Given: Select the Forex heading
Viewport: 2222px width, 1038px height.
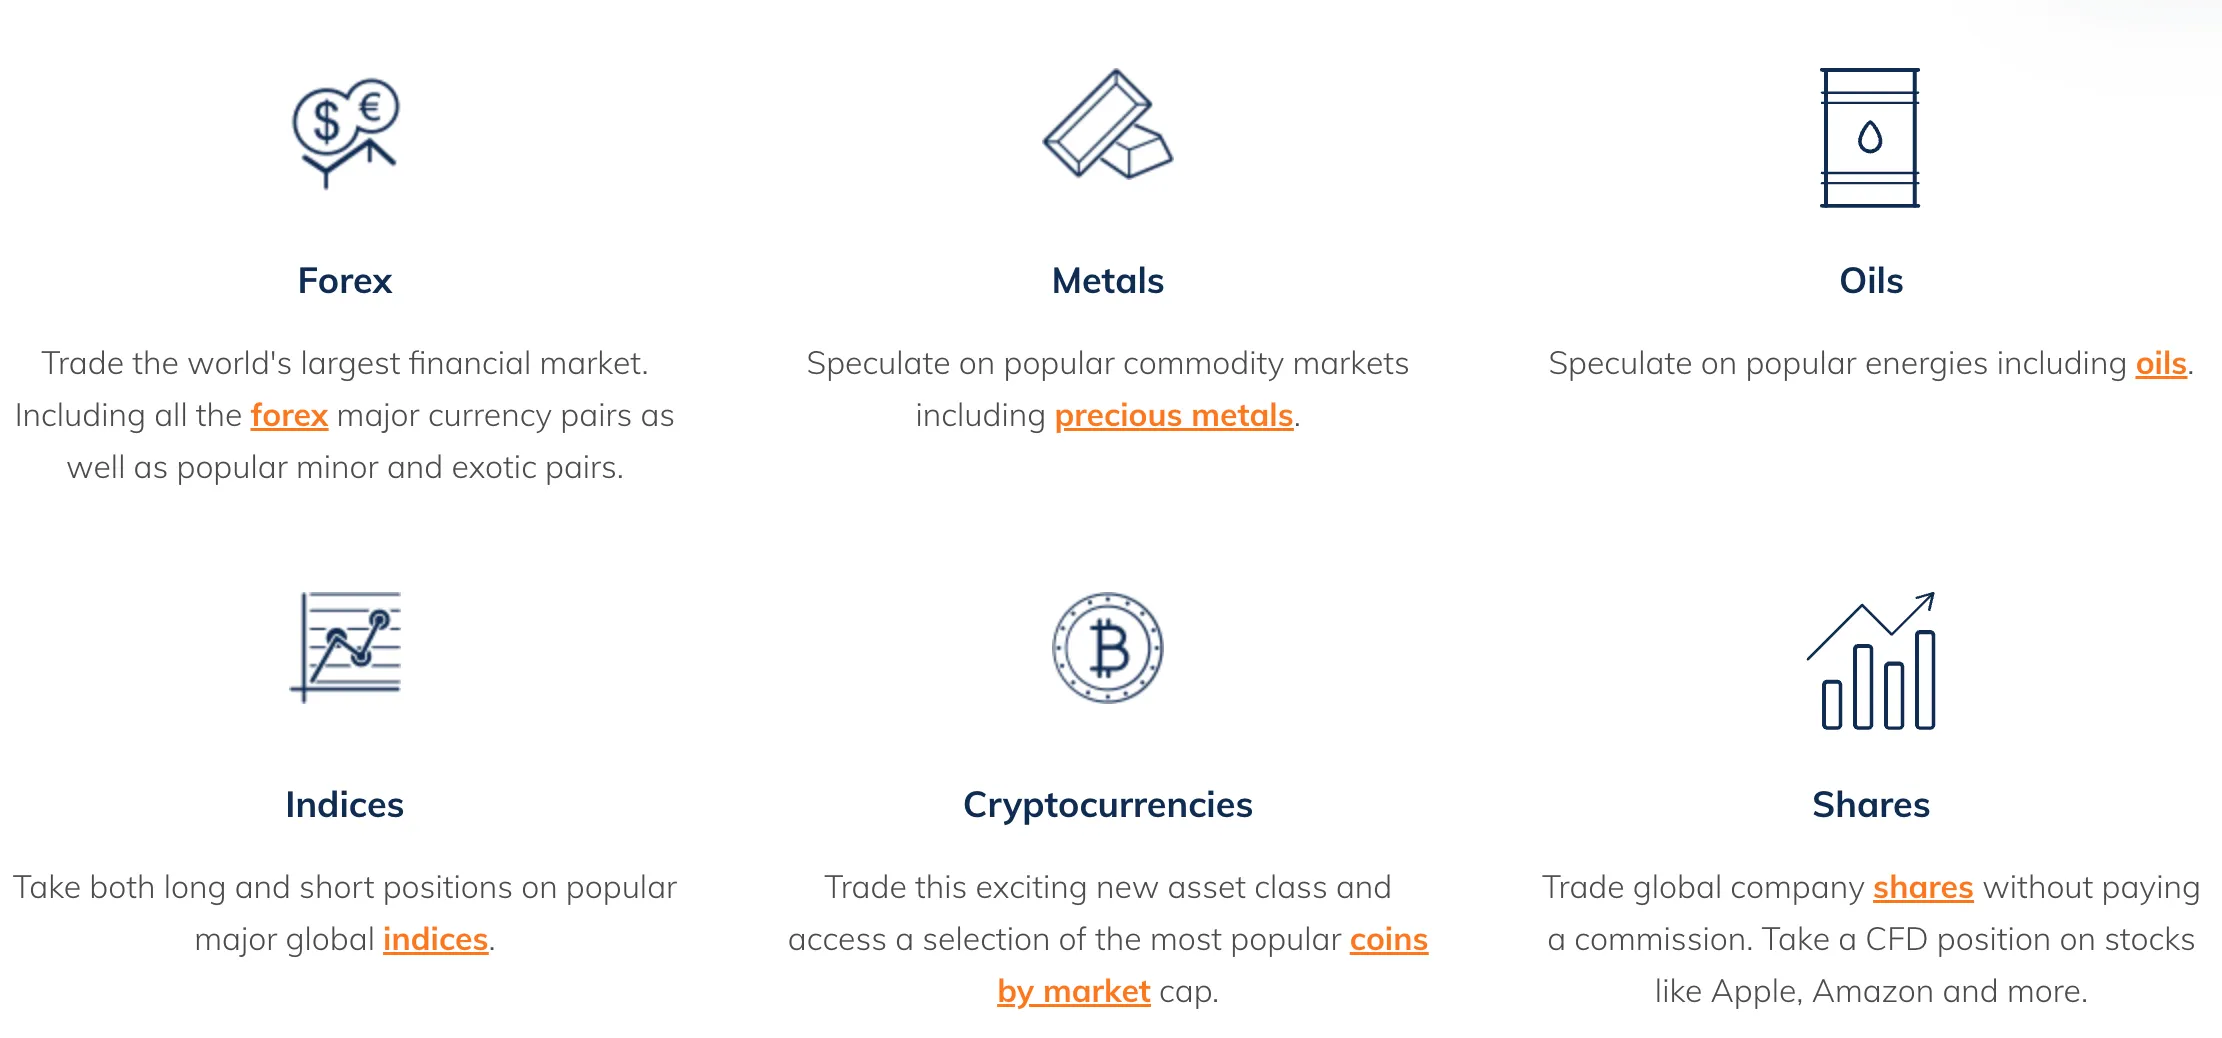Looking at the screenshot, I should pos(345,281).
